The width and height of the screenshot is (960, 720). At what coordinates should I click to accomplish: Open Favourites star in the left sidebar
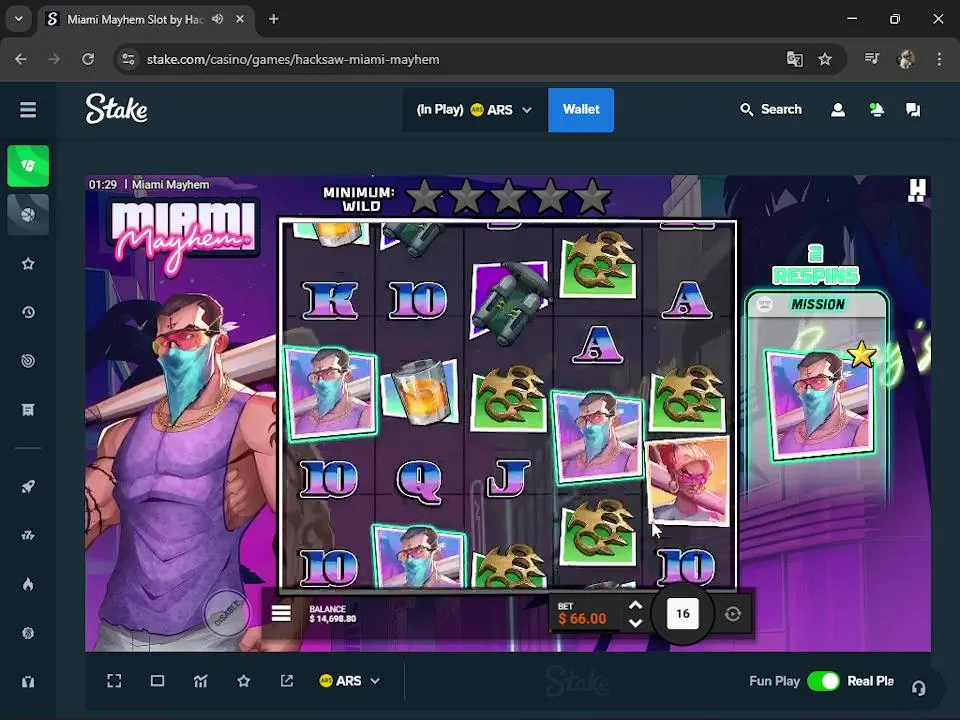click(28, 264)
